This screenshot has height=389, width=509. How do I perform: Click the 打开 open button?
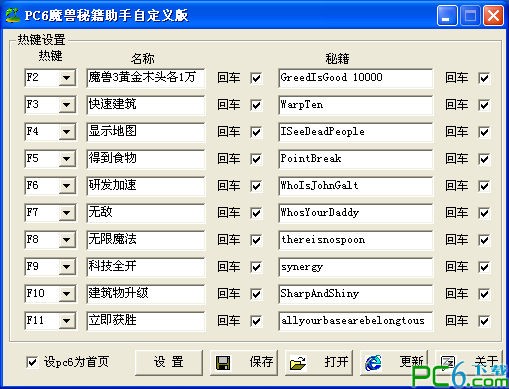[319, 362]
